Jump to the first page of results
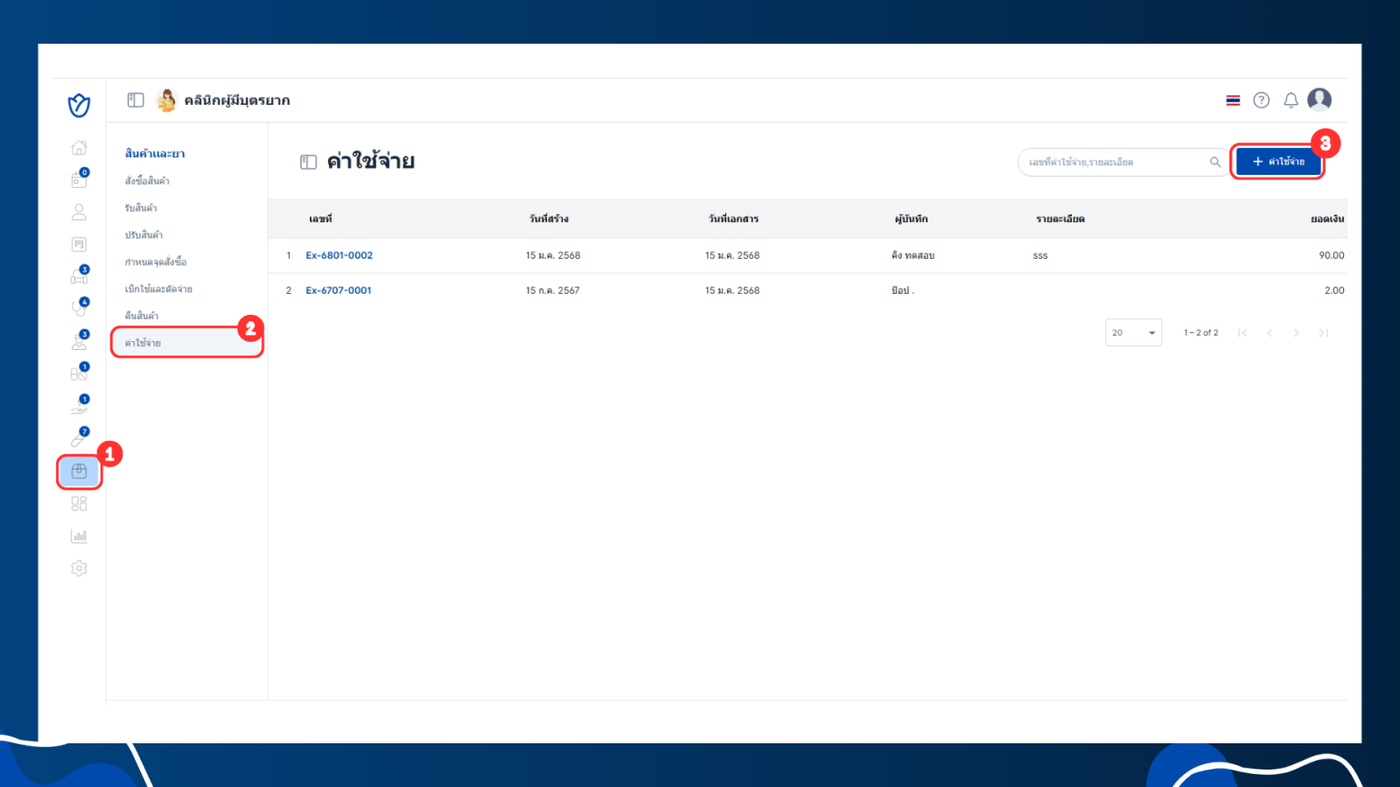This screenshot has width=1400, height=787. pyautogui.click(x=1242, y=333)
